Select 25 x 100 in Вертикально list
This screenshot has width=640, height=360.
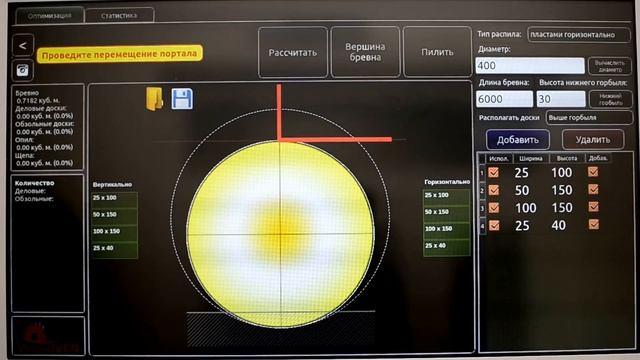[x=114, y=200]
